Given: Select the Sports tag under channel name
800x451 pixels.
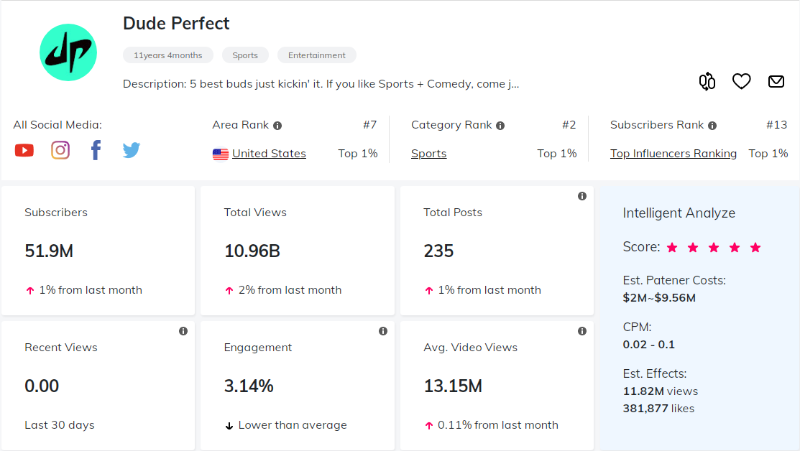Looking at the screenshot, I should point(245,56).
